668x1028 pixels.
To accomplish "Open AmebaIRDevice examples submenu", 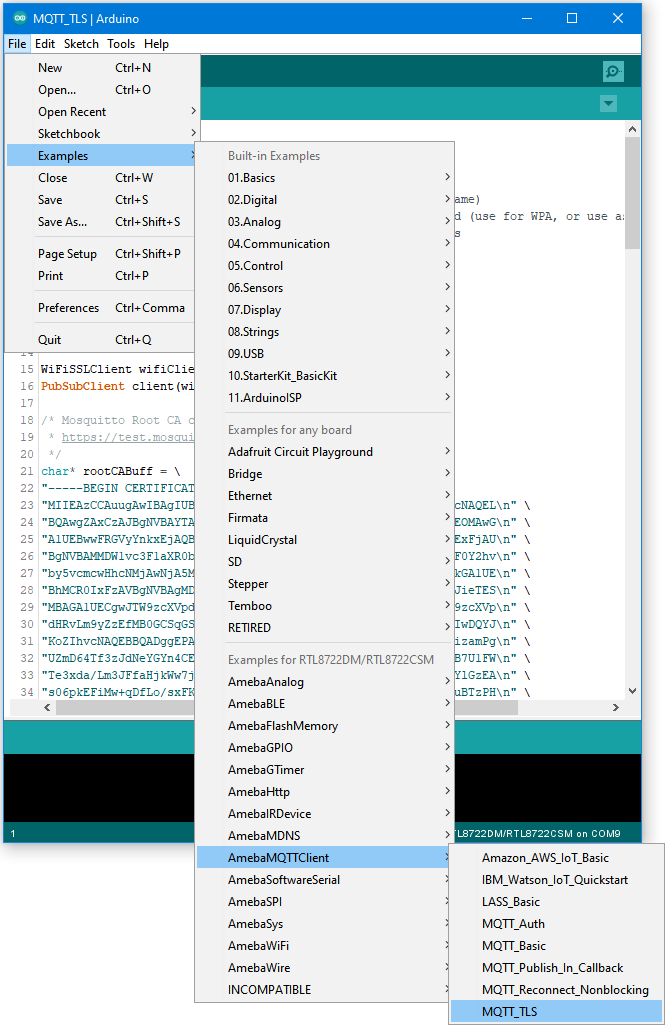I will [x=324, y=814].
